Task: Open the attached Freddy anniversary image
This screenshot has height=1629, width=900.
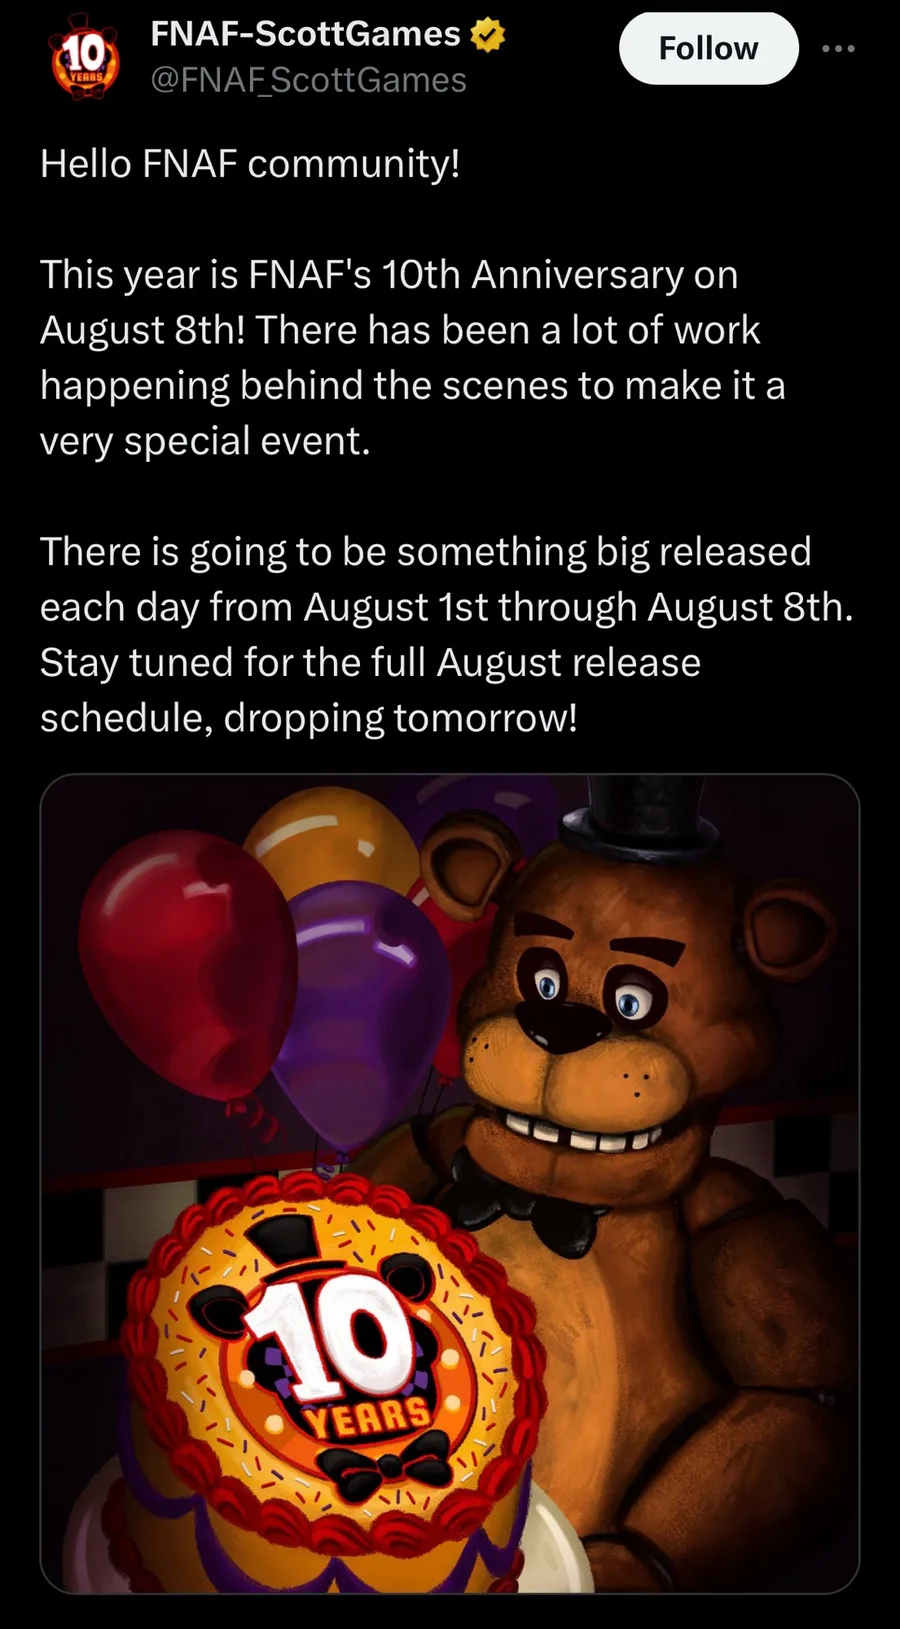Action: (x=450, y=1183)
